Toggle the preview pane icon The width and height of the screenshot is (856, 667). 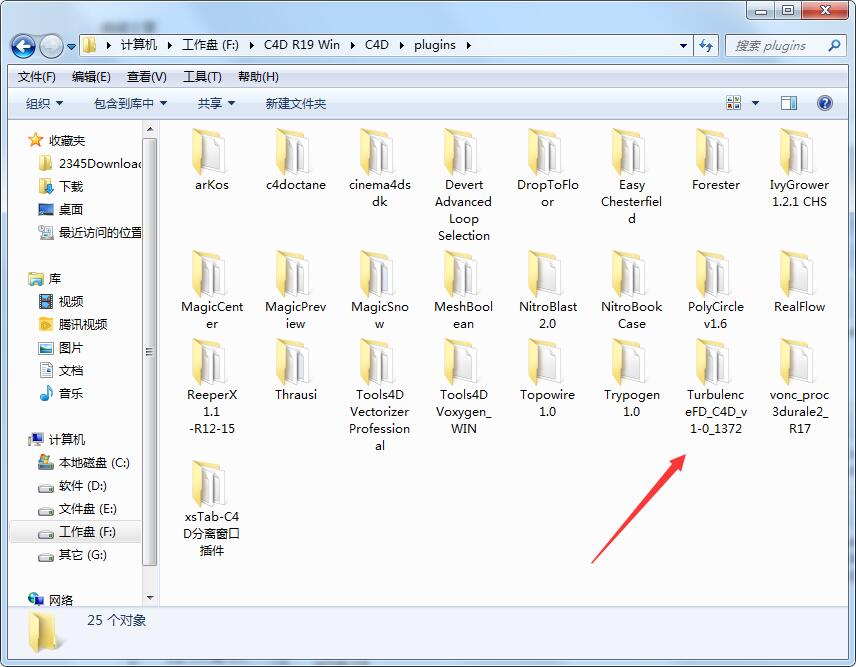pyautogui.click(x=789, y=103)
